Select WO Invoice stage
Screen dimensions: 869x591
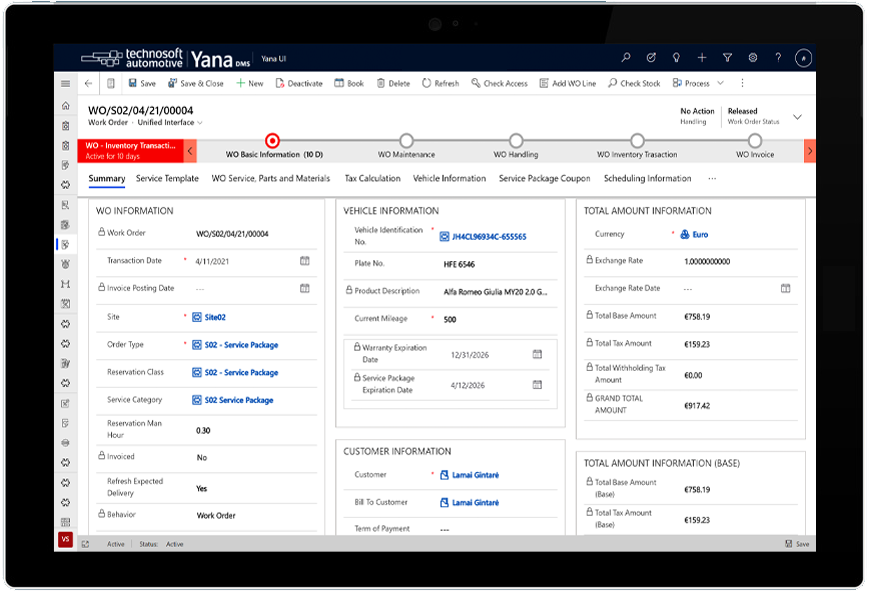[755, 141]
